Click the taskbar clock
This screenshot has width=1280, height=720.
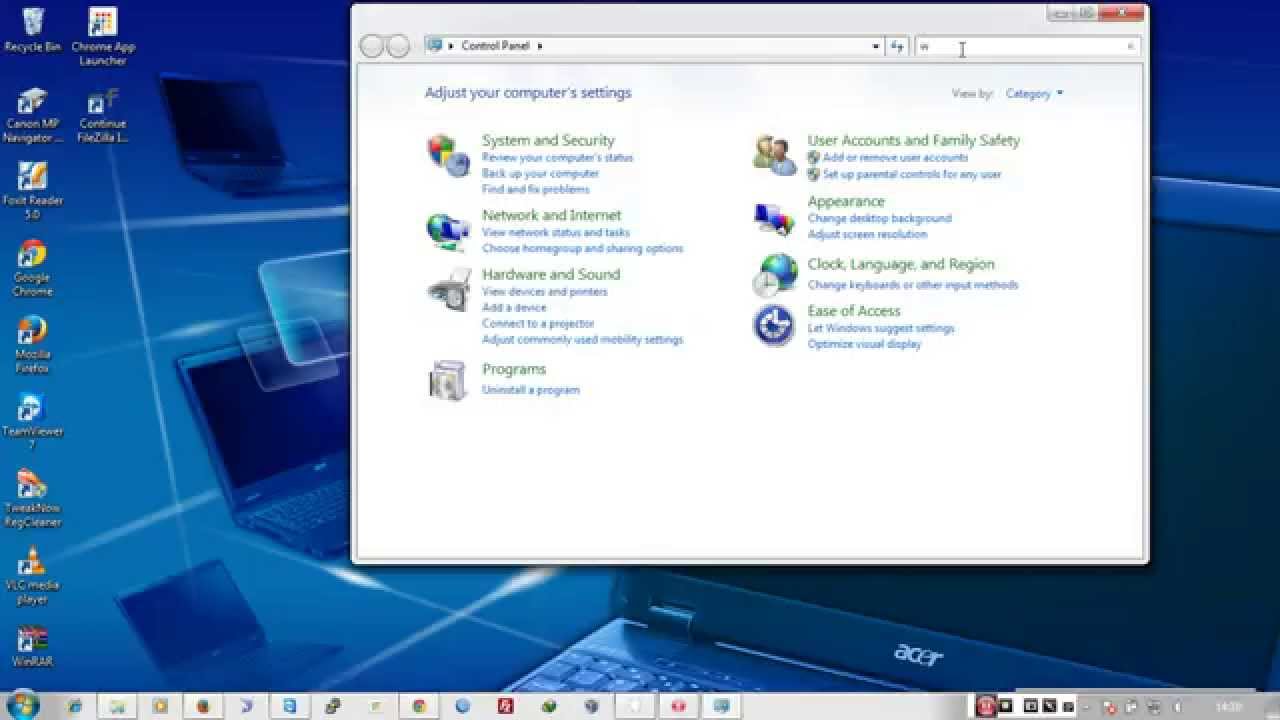(1228, 706)
